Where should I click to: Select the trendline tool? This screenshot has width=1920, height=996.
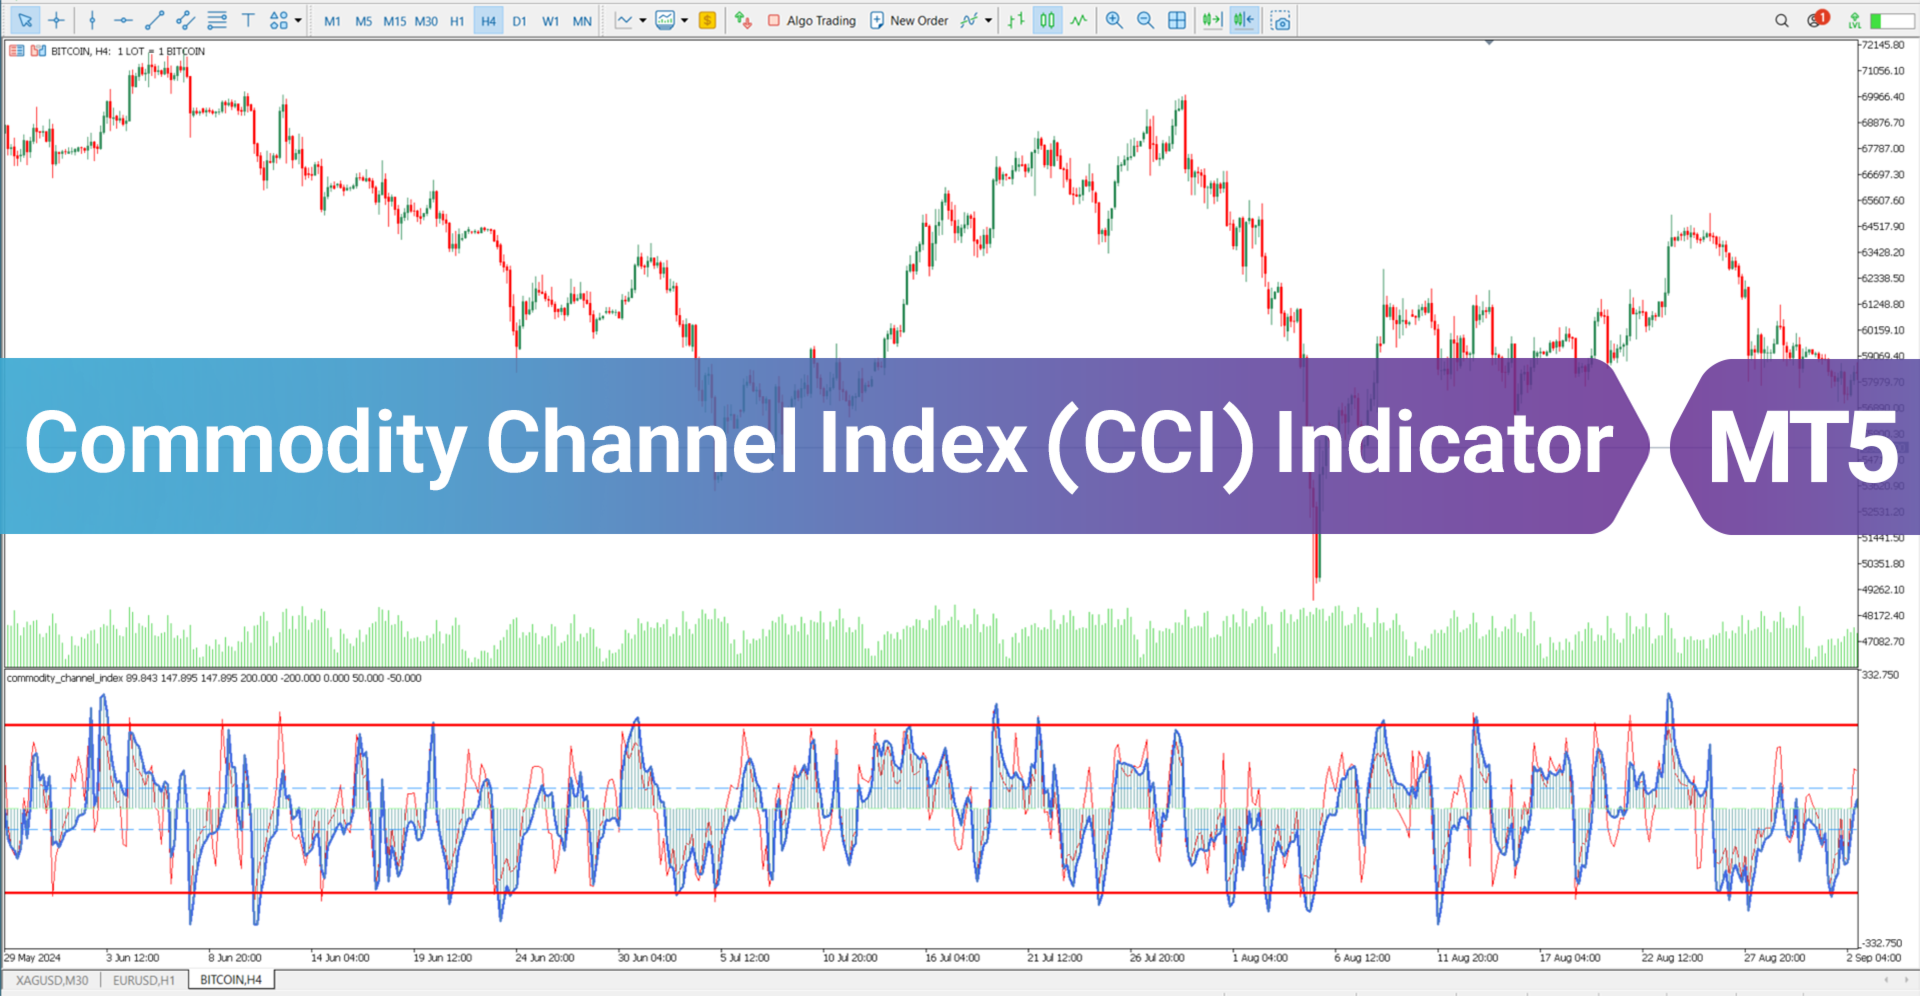[x=154, y=20]
